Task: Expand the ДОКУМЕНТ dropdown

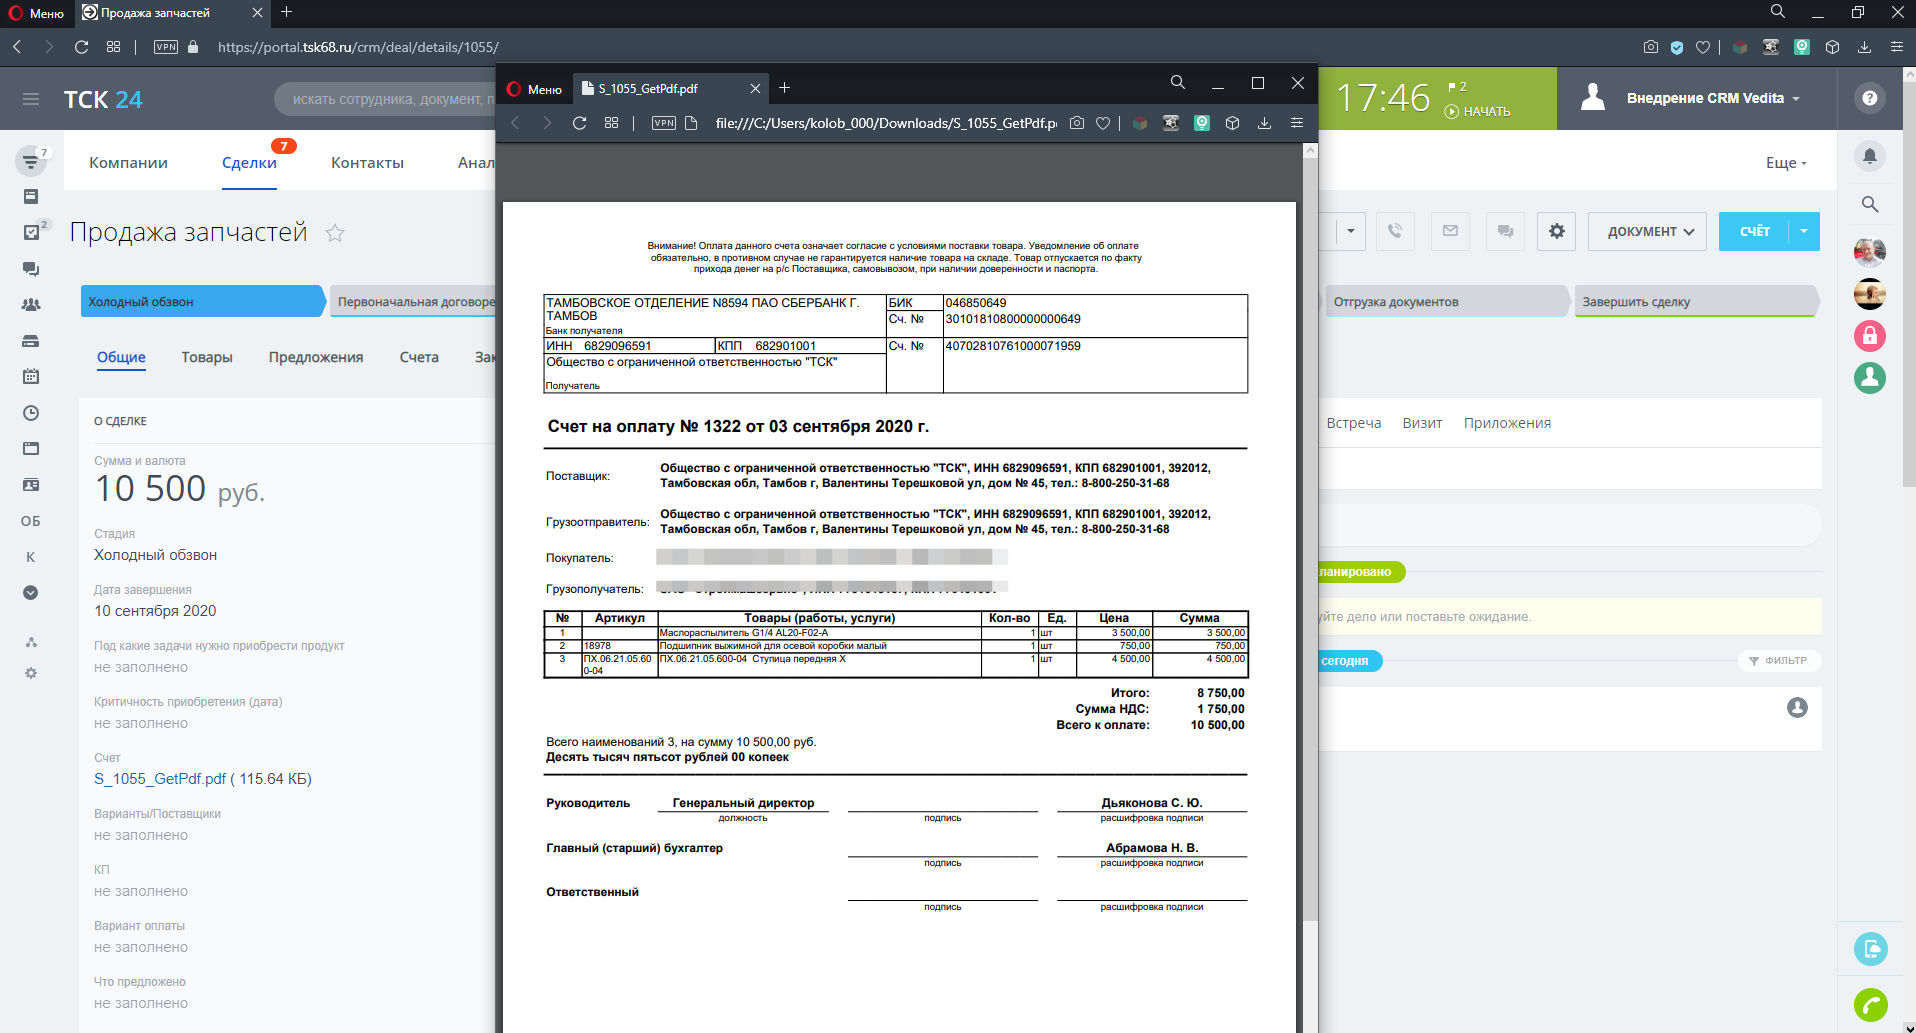Action: 1649,231
